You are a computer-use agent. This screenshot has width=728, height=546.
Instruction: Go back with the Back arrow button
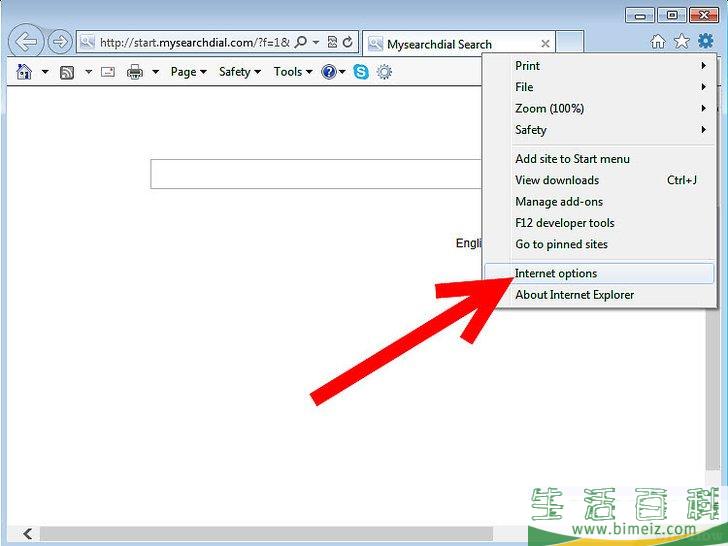[x=26, y=42]
